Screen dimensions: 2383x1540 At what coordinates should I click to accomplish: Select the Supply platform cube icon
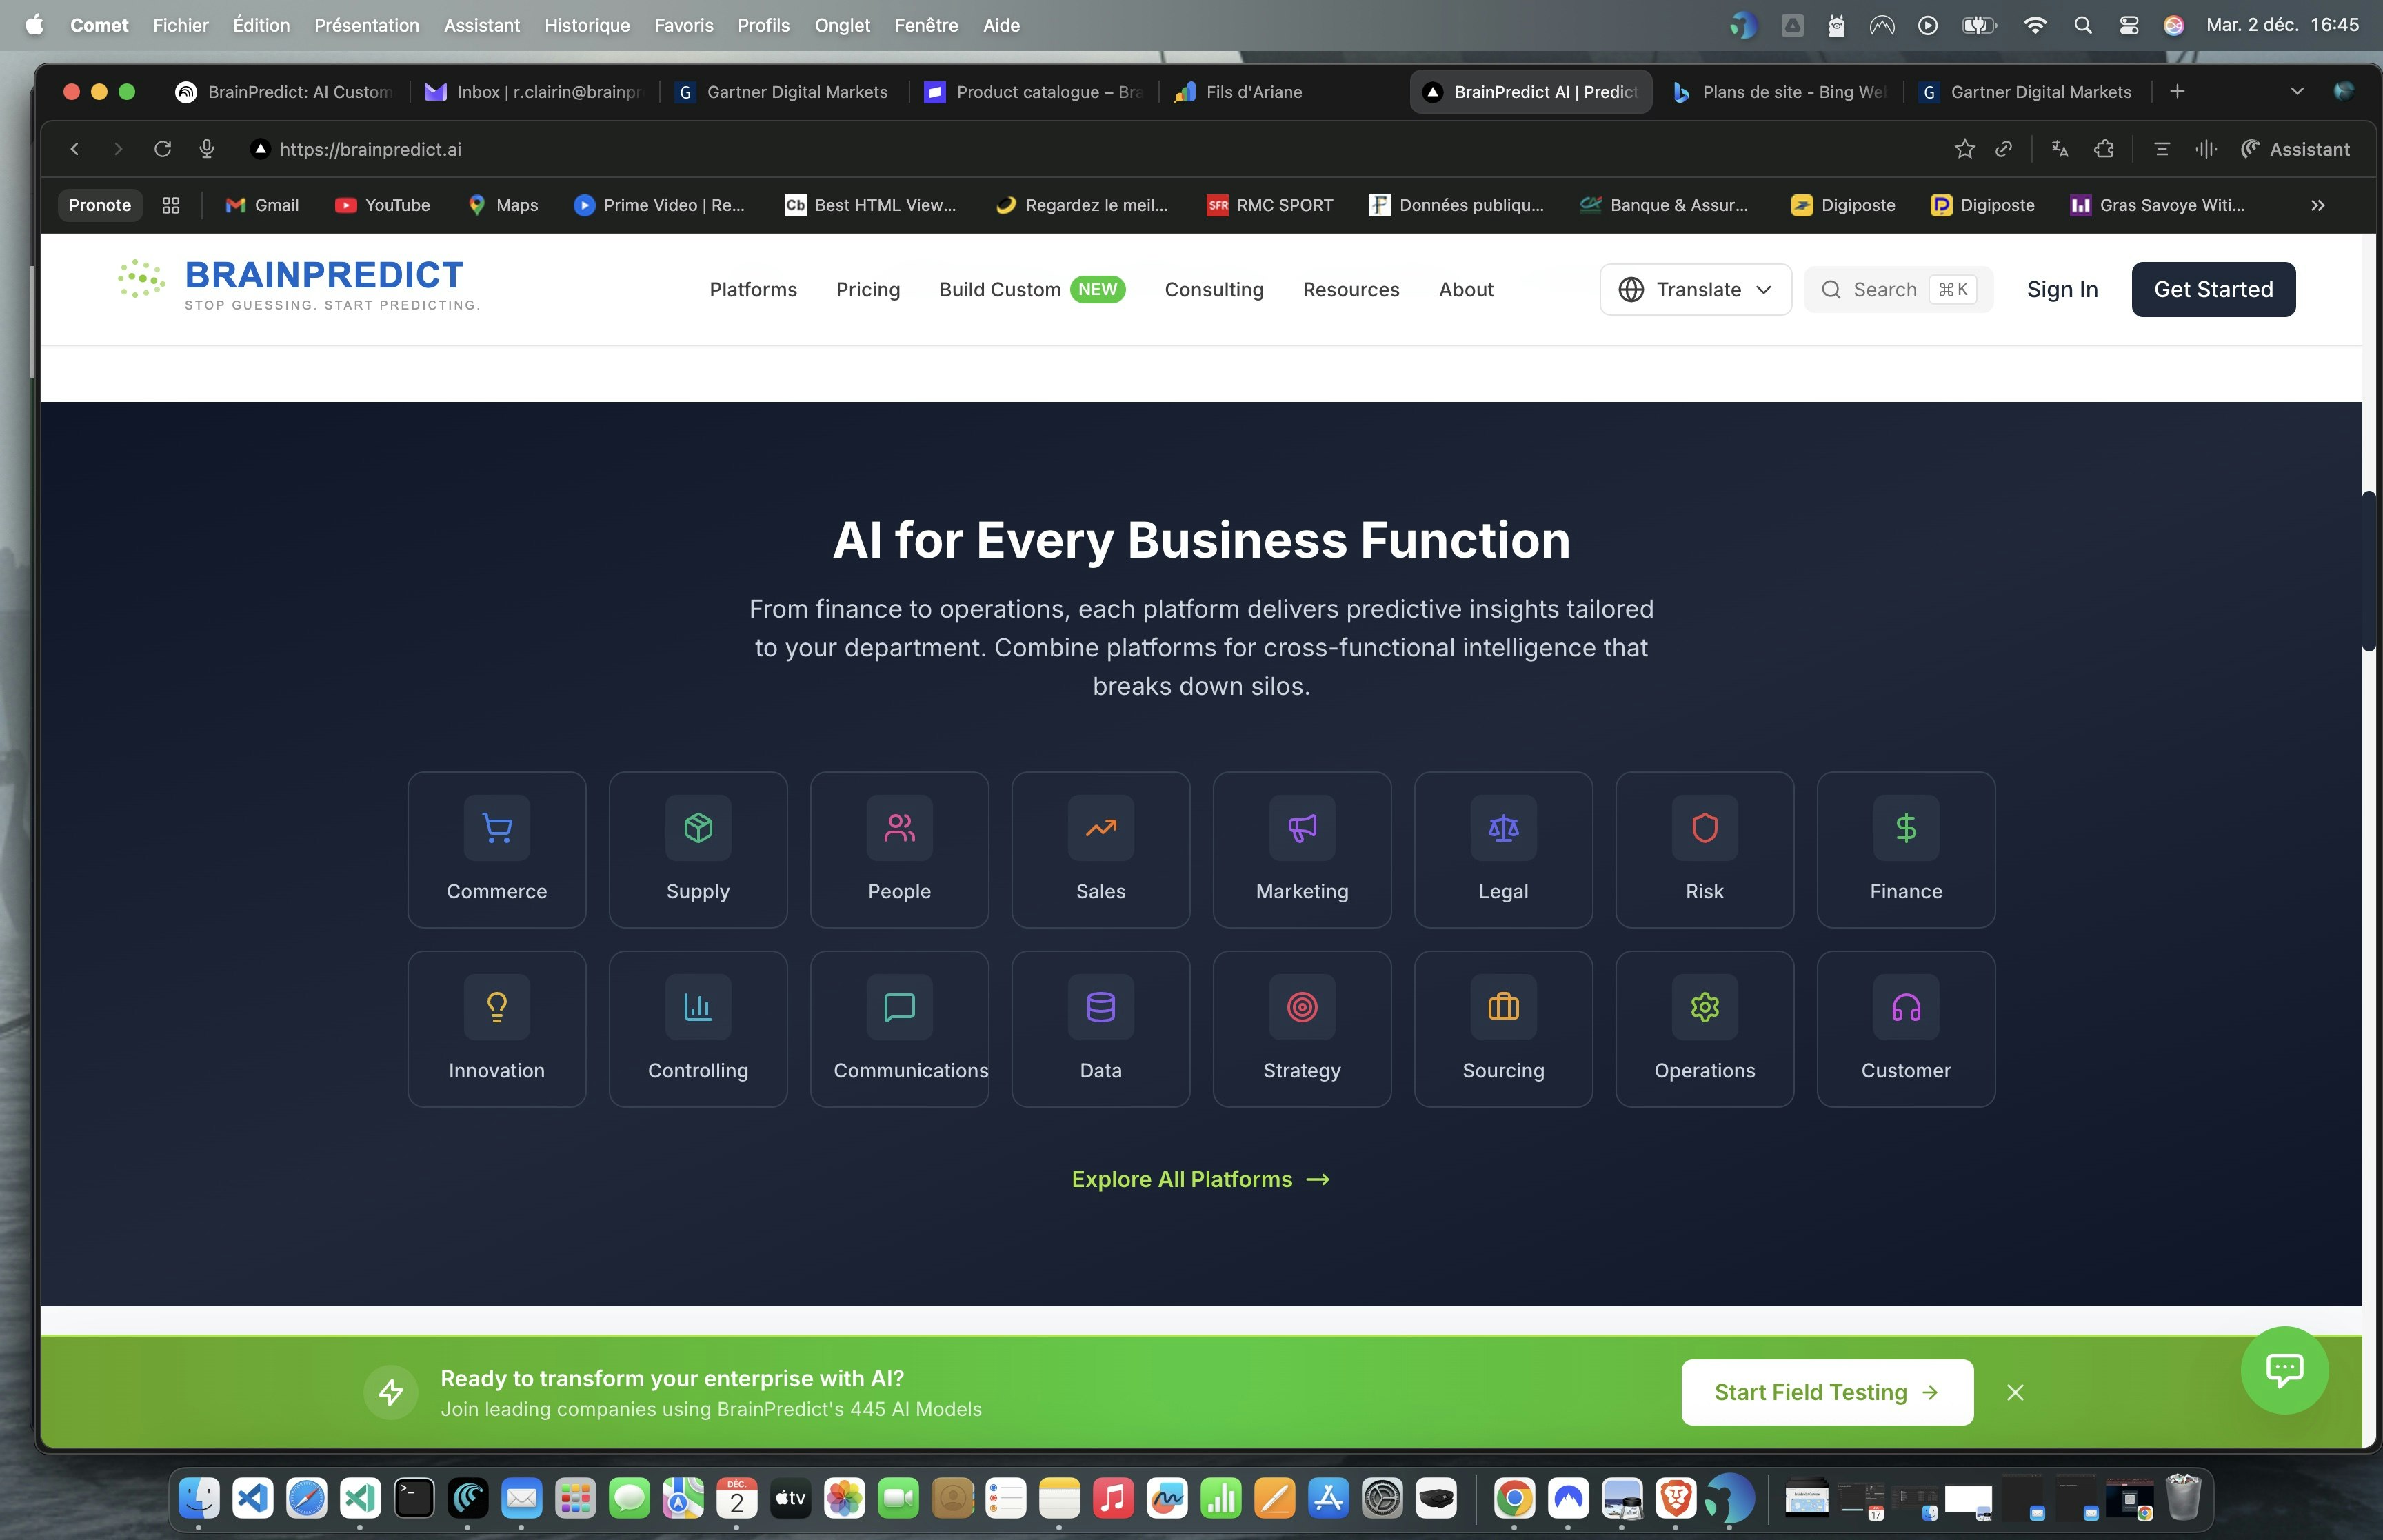tap(698, 827)
